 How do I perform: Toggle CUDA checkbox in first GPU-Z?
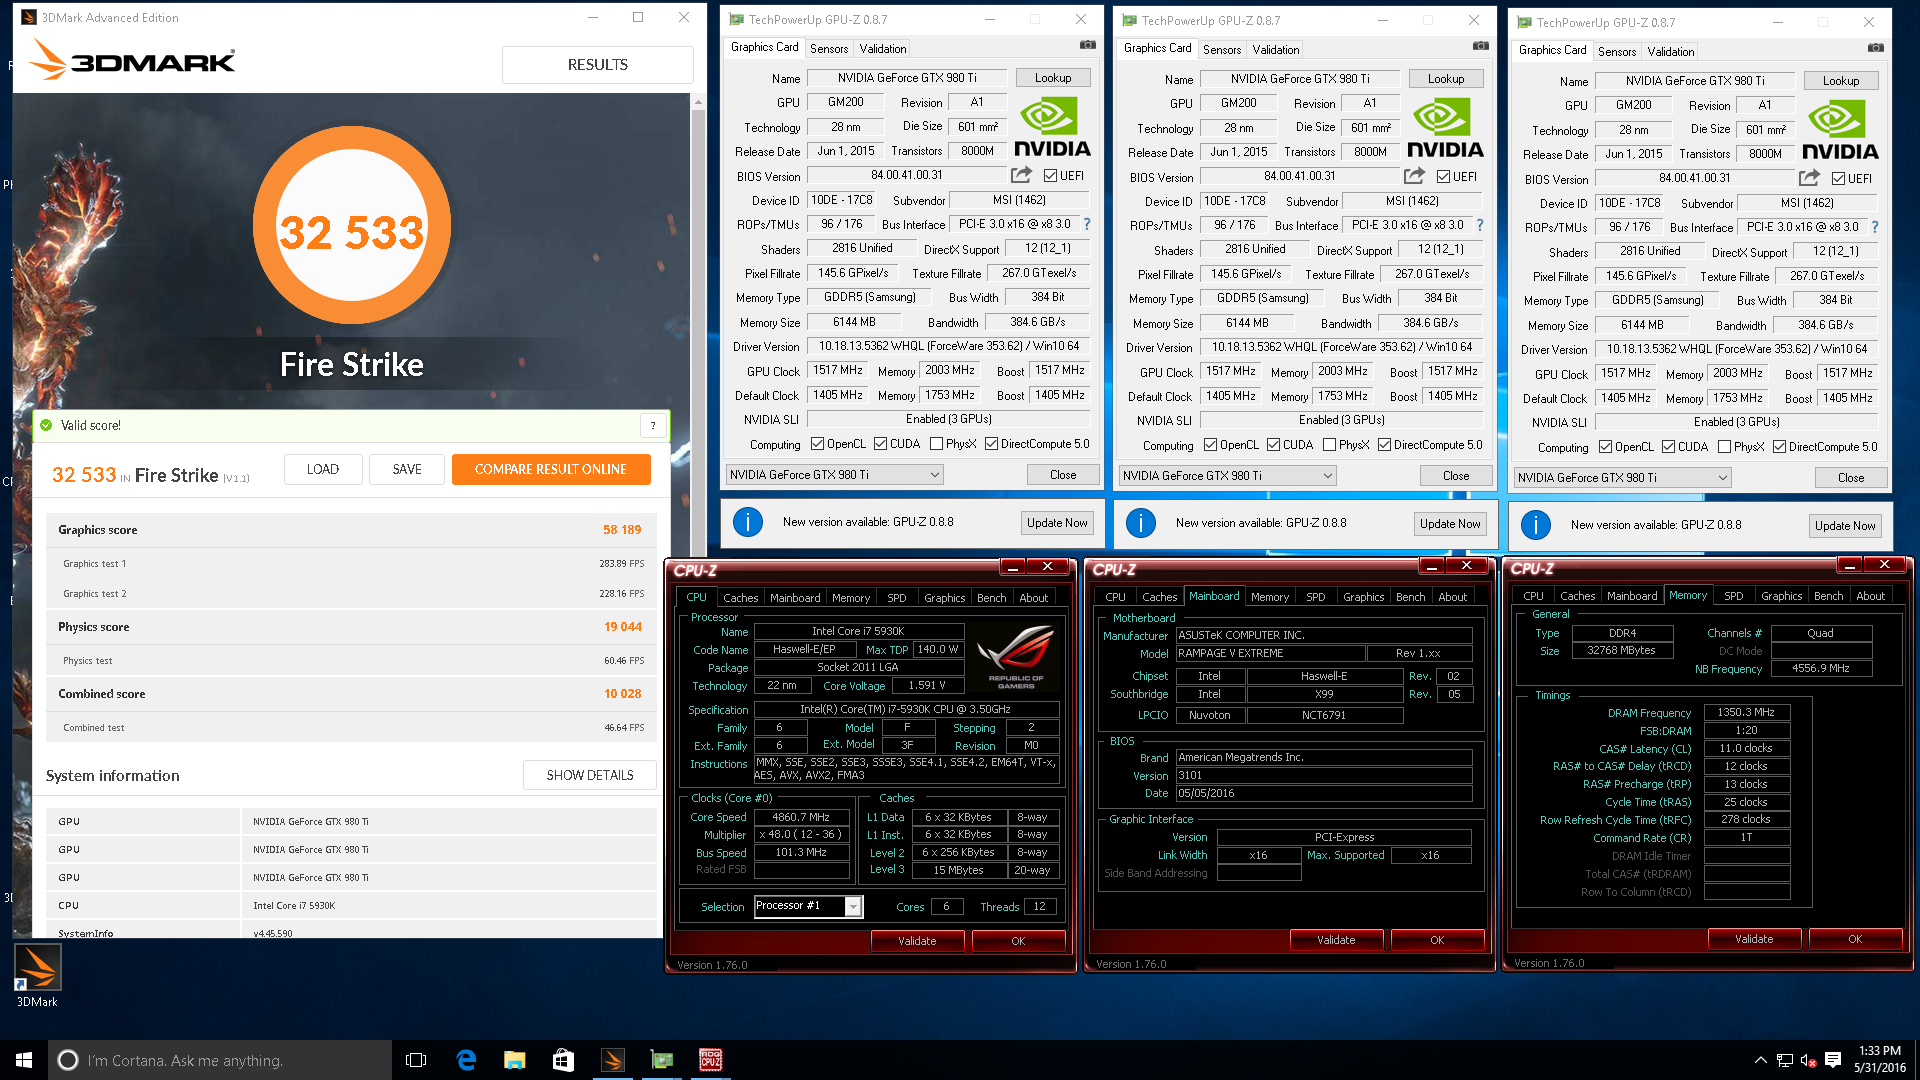pos(880,444)
